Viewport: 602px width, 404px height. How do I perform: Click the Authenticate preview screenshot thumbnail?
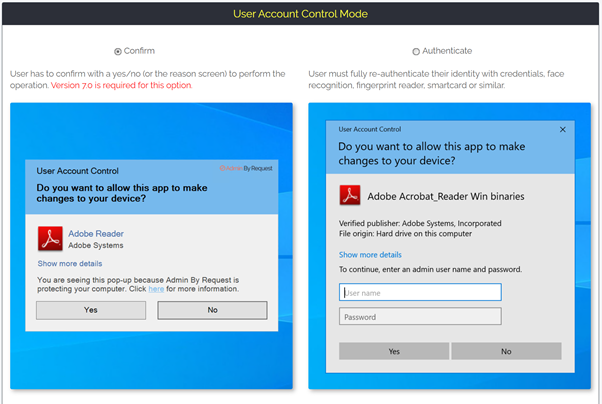450,246
